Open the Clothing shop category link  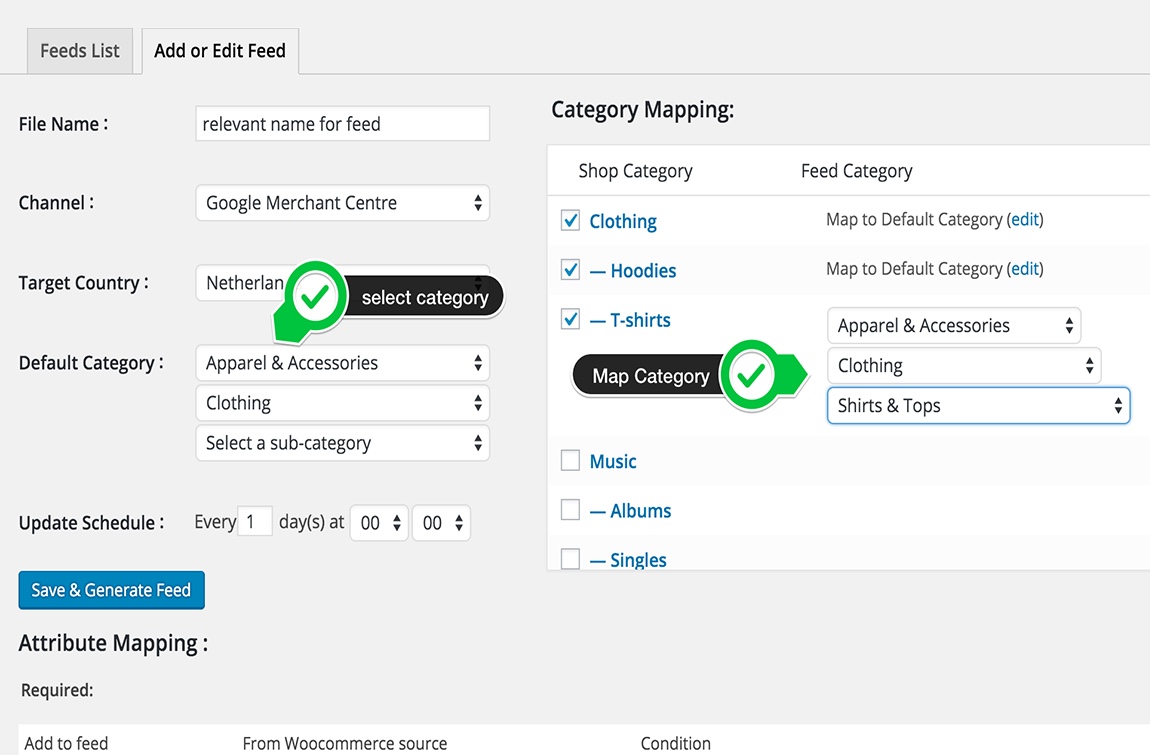pos(623,222)
